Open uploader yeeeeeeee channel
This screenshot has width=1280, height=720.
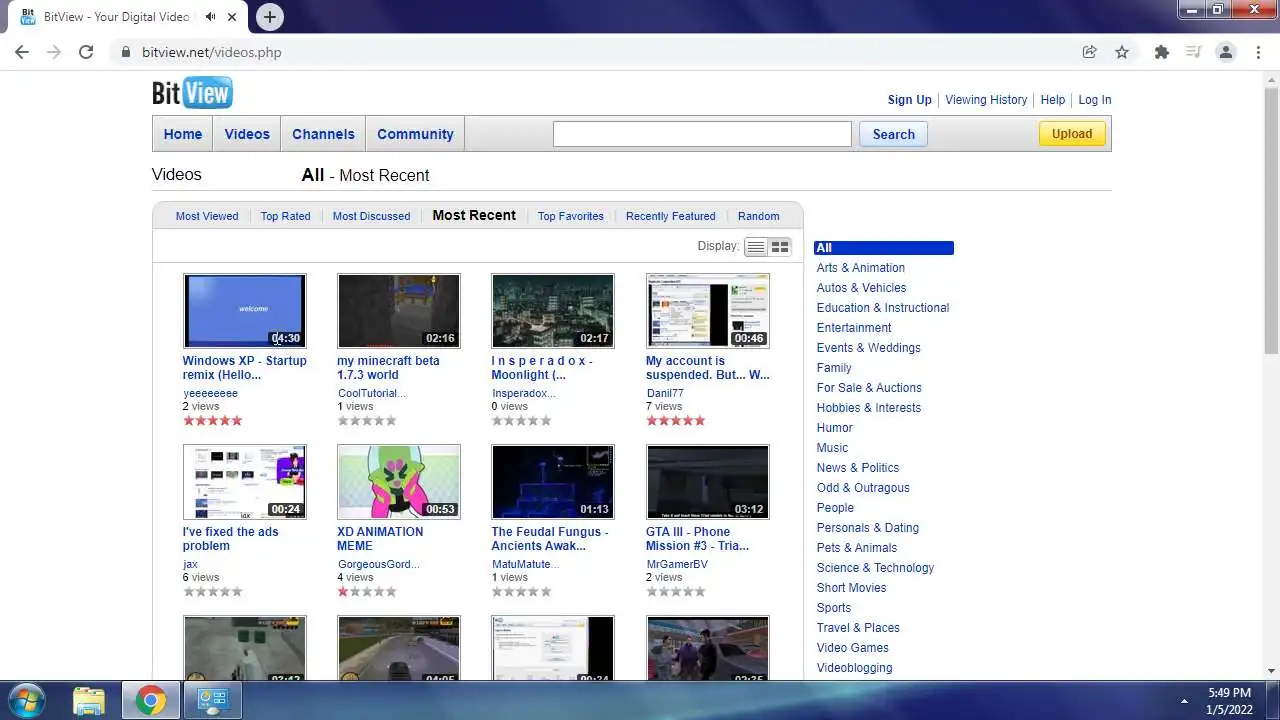coord(210,394)
